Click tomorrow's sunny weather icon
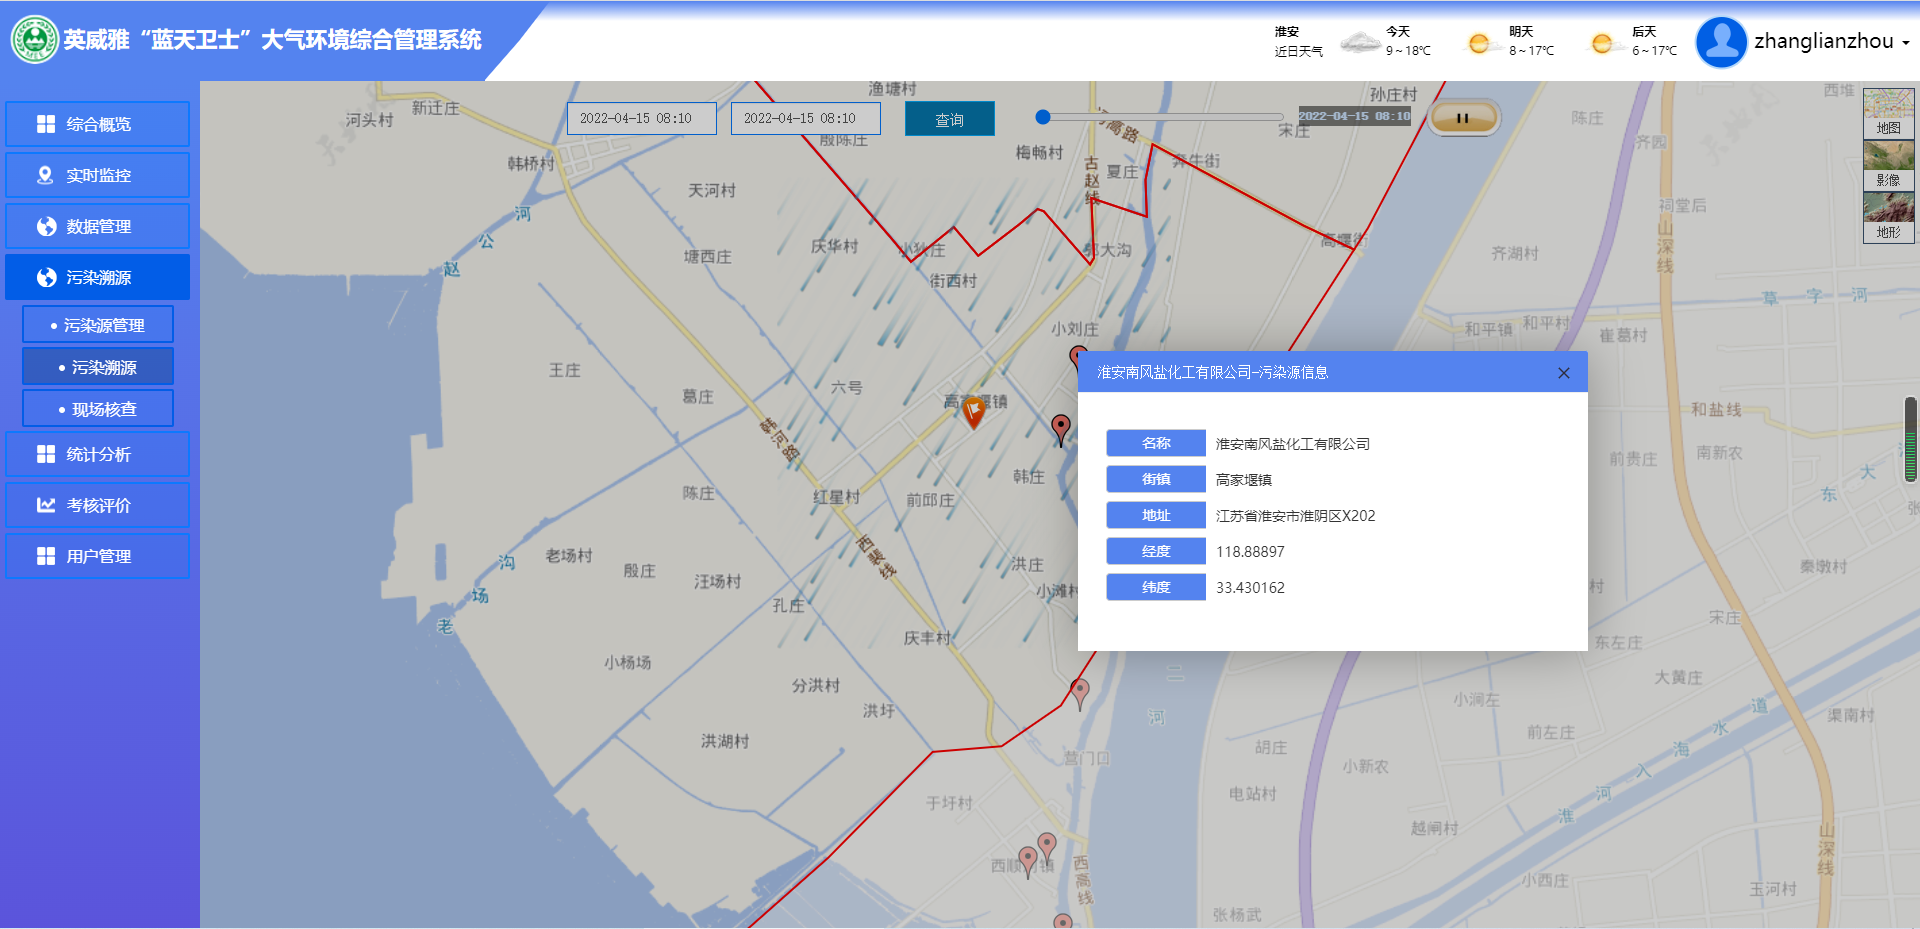 1480,43
